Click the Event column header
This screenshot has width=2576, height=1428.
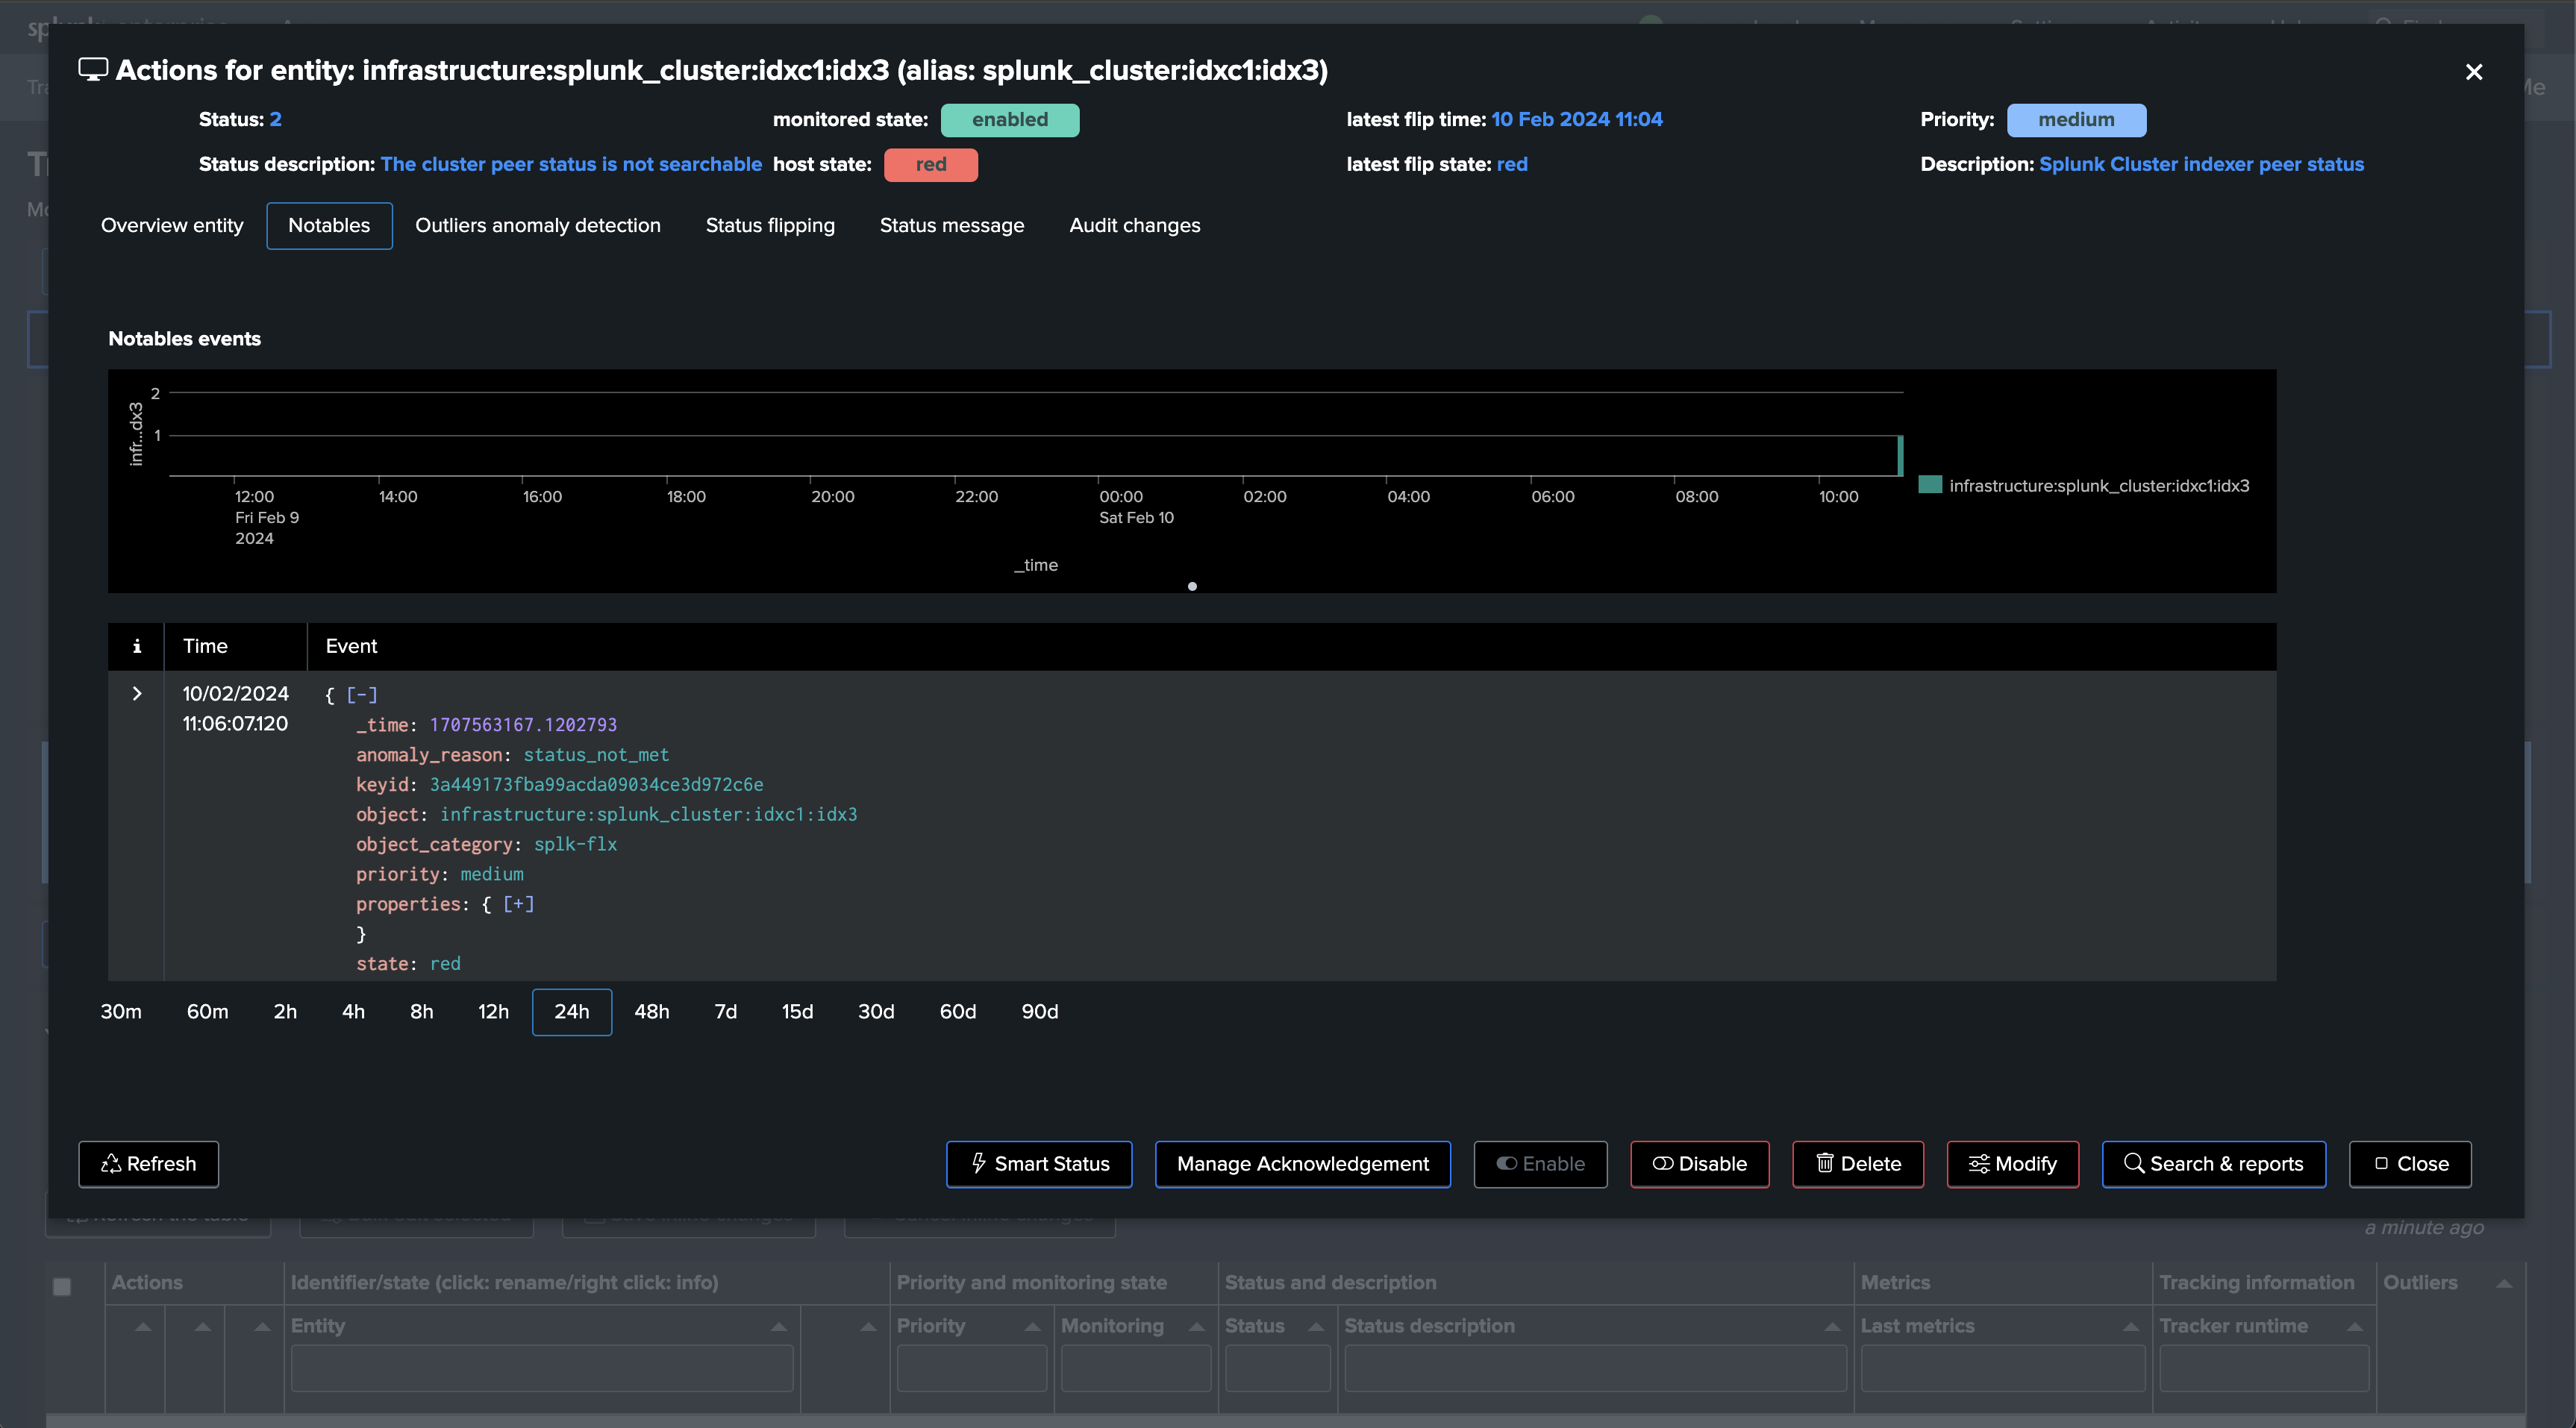pyautogui.click(x=351, y=646)
